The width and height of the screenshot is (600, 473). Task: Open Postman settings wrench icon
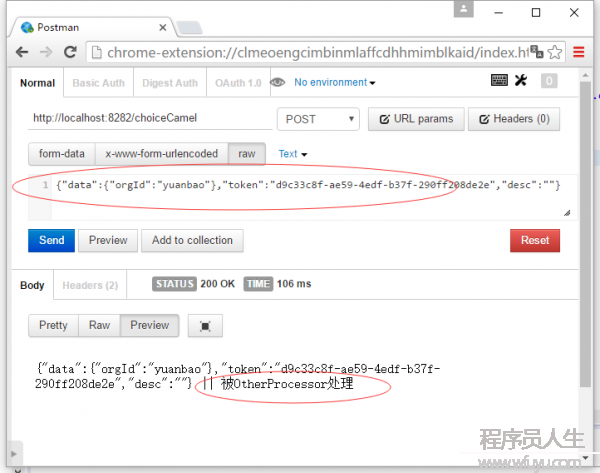[521, 80]
